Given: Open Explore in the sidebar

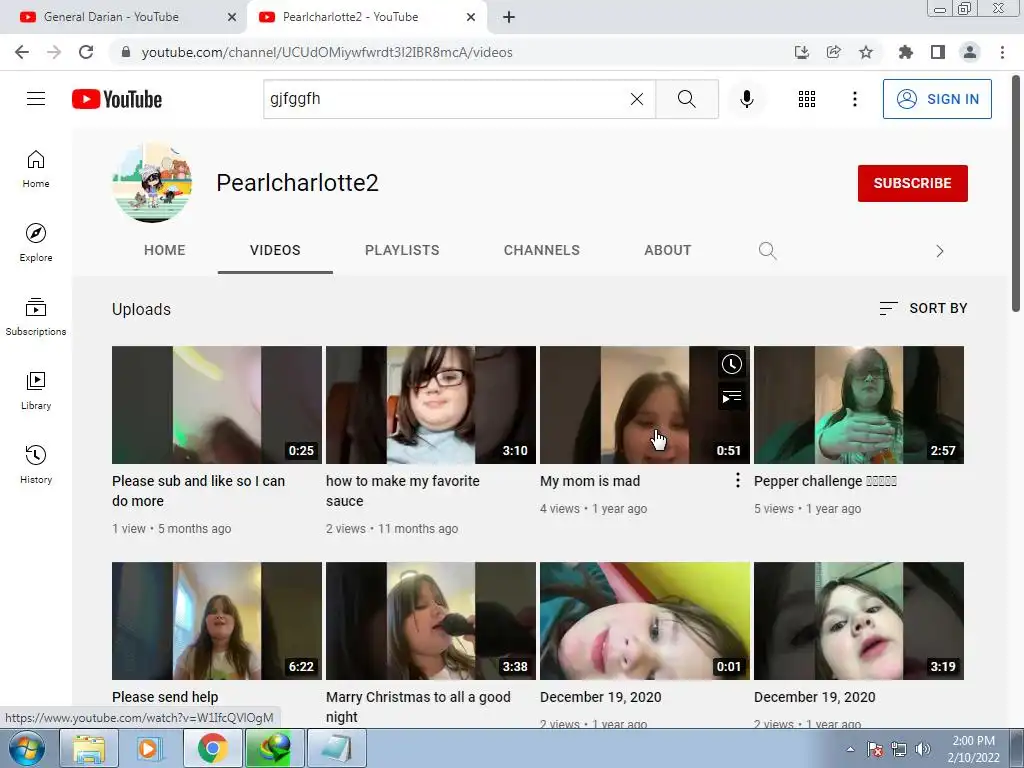Looking at the screenshot, I should [x=36, y=243].
